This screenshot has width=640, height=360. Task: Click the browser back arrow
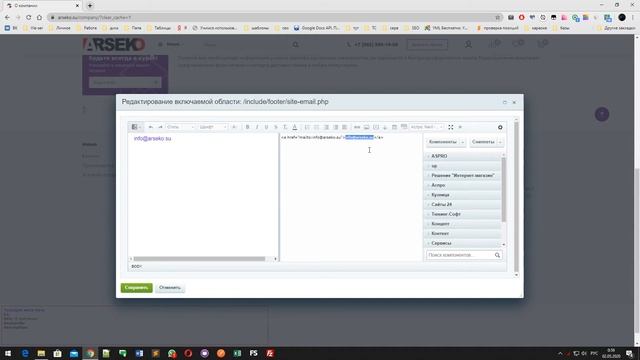click(x=7, y=18)
